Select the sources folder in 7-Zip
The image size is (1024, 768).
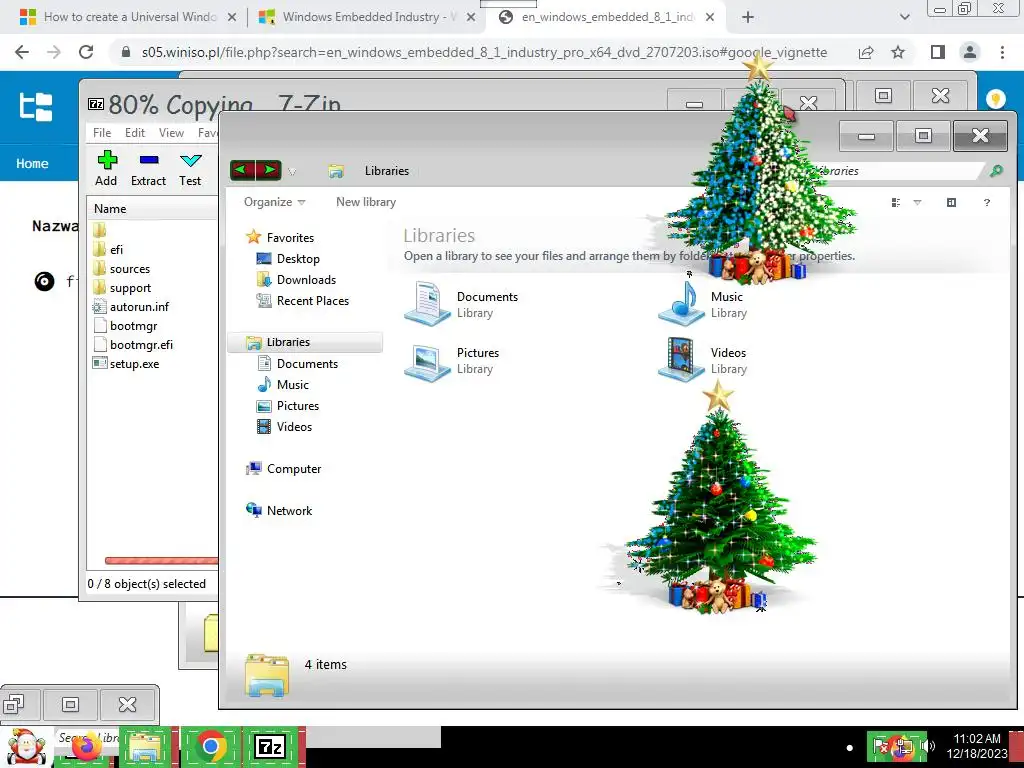(x=121, y=269)
